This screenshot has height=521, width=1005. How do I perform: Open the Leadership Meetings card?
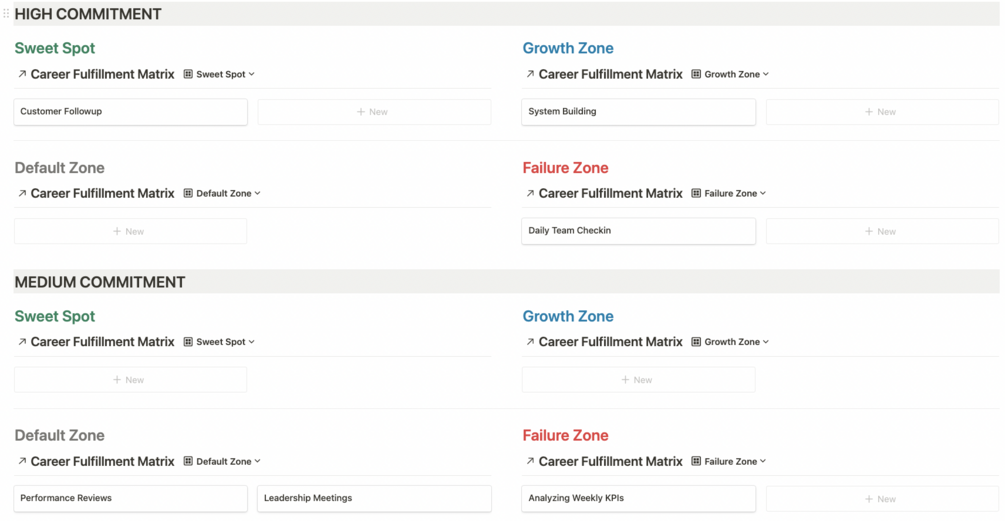374,498
